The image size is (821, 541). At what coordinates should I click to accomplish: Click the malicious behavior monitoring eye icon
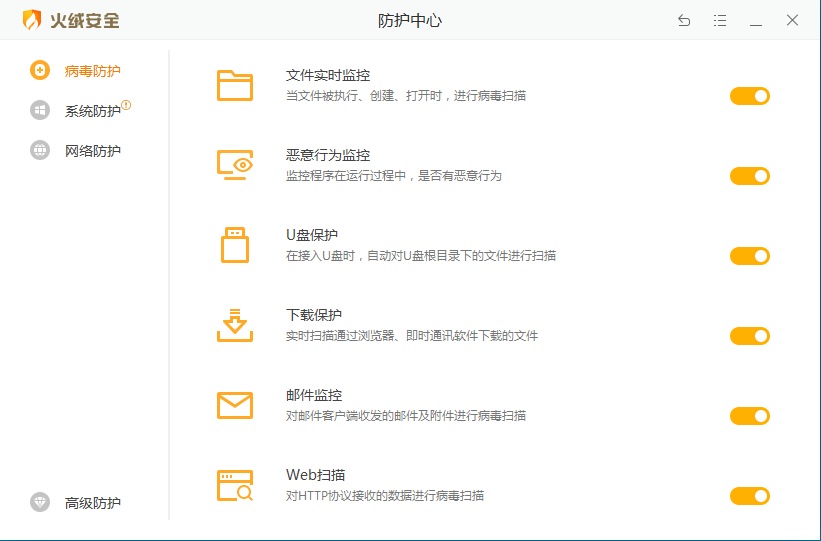tap(235, 165)
